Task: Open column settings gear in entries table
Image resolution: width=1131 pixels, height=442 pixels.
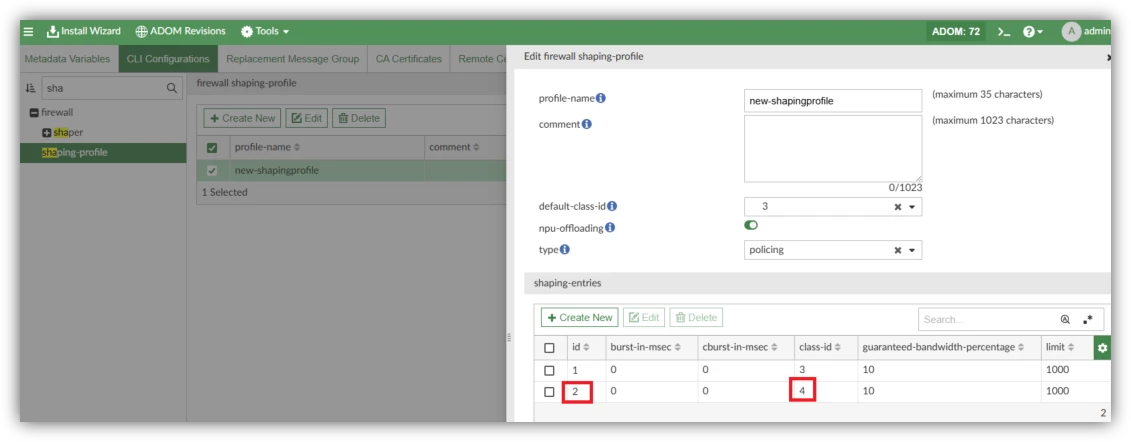Action: tap(1102, 348)
